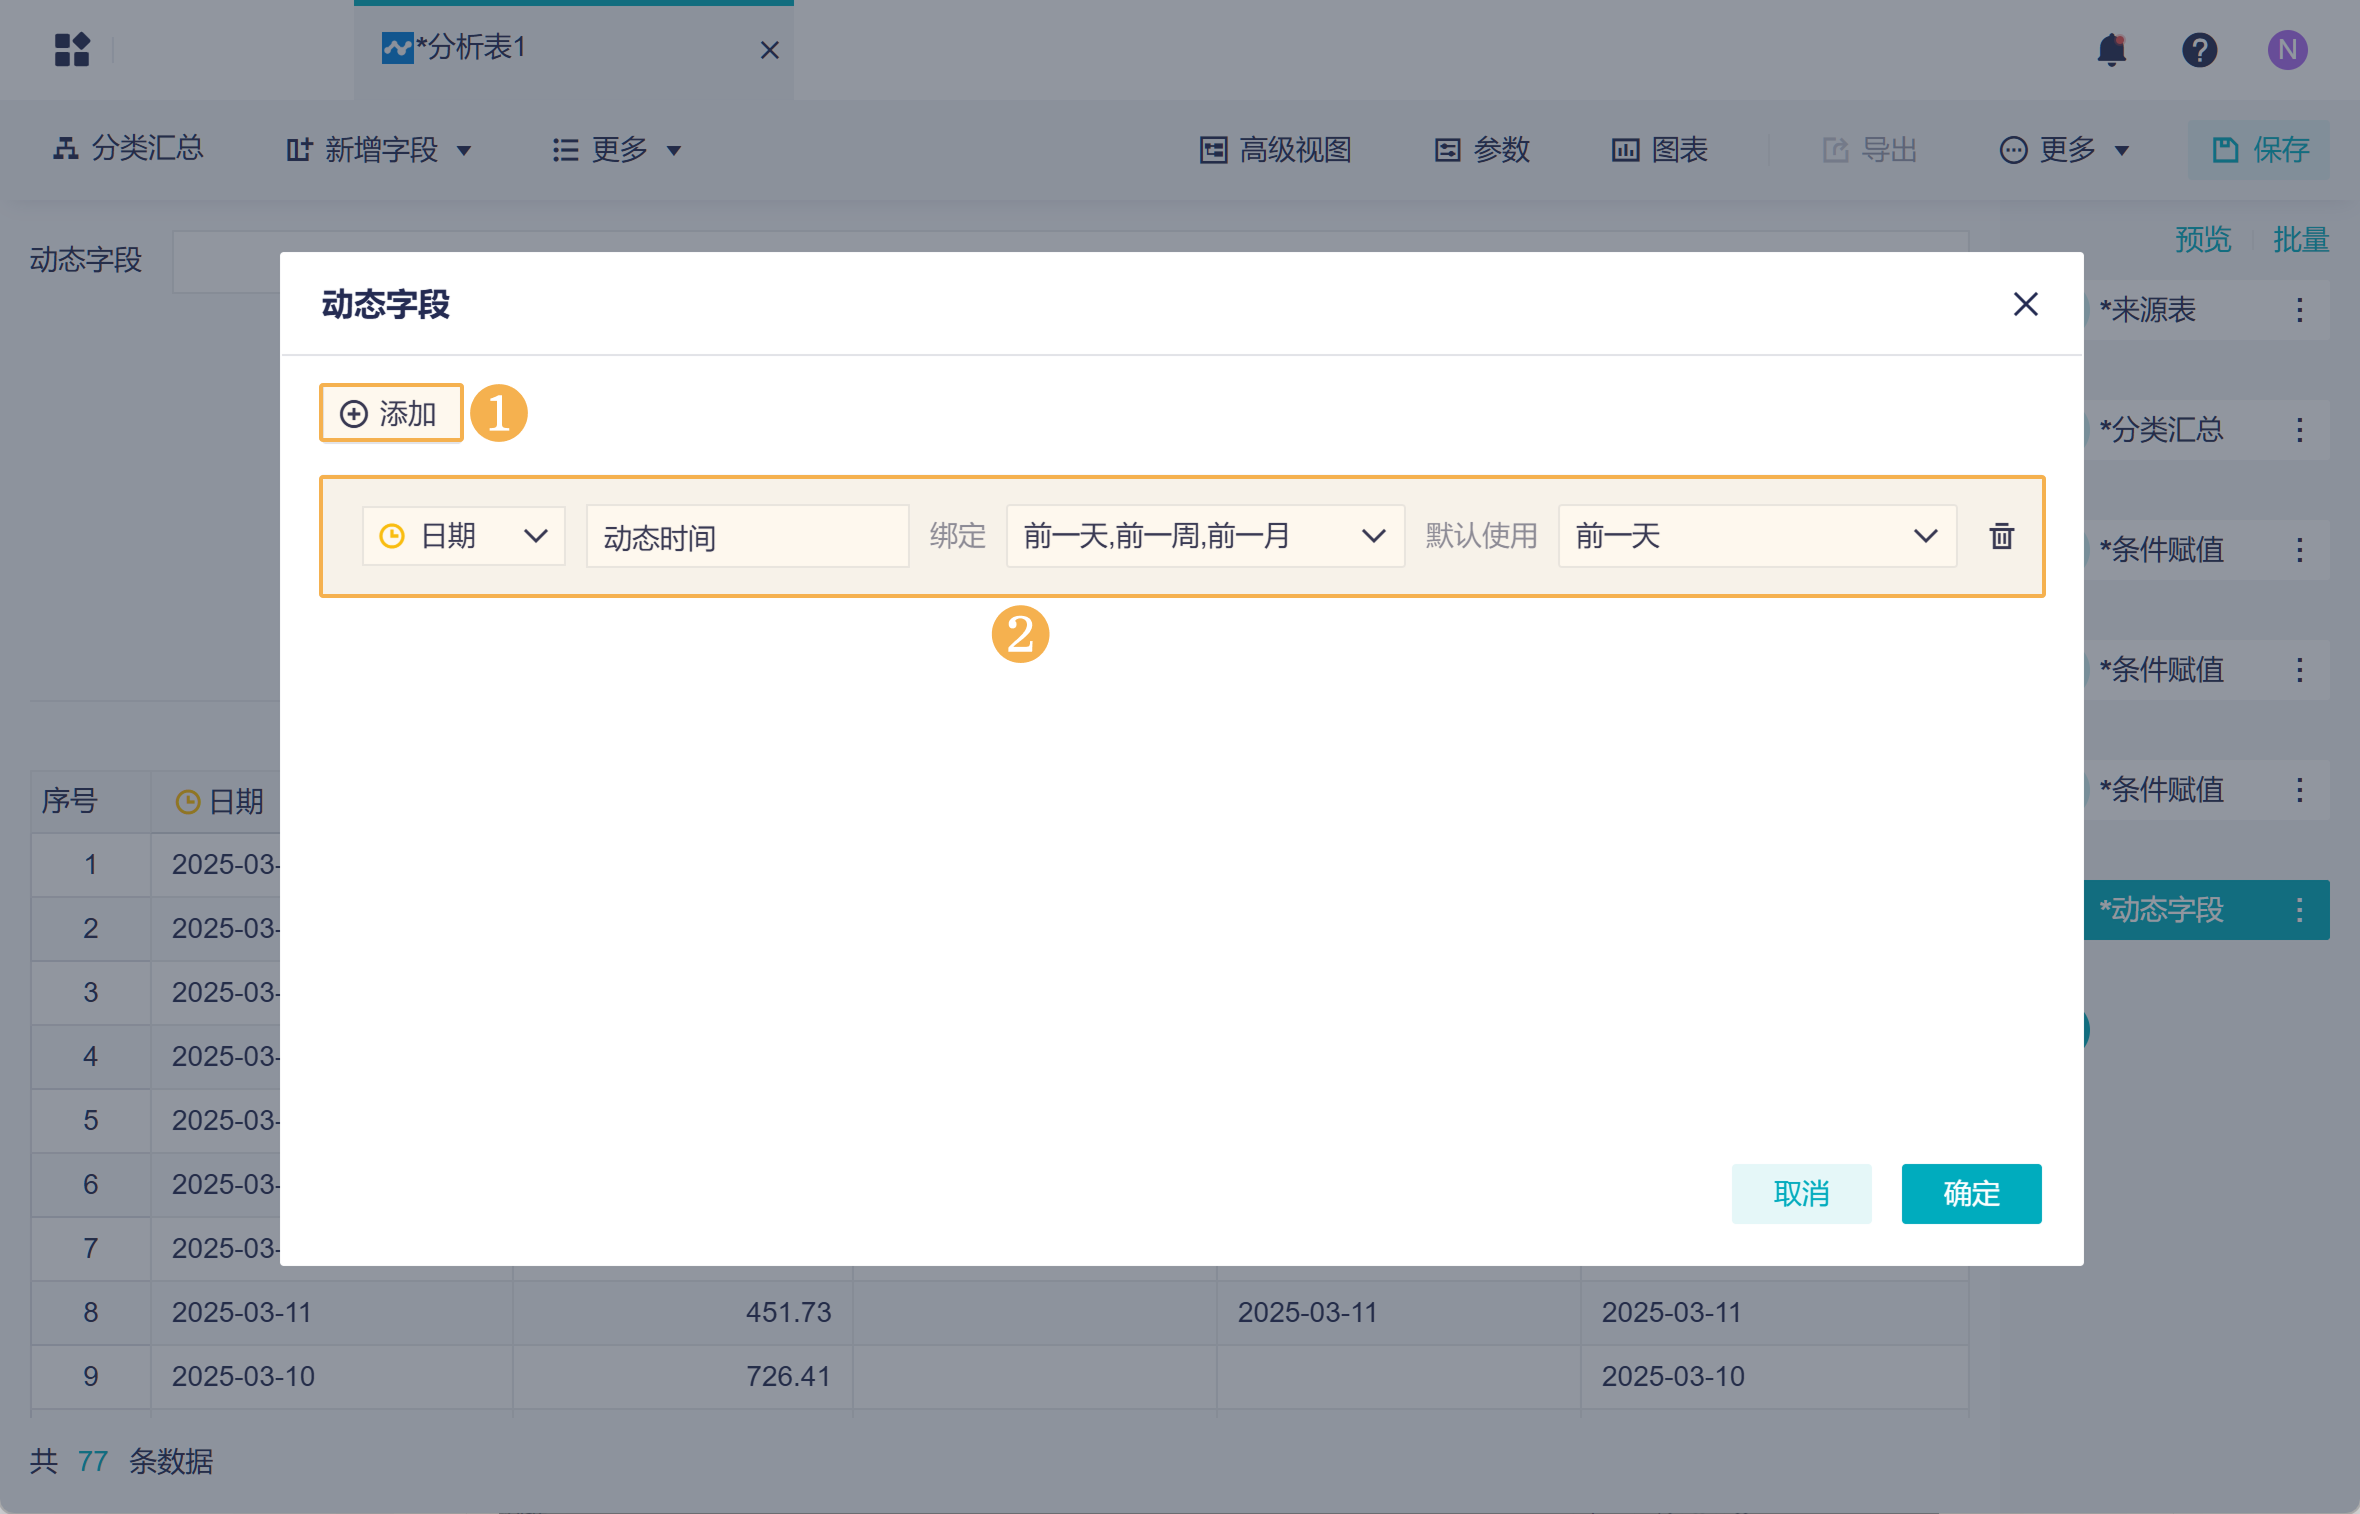This screenshot has width=2360, height=1514.
Task: Click the 预览 link
Action: point(2202,240)
